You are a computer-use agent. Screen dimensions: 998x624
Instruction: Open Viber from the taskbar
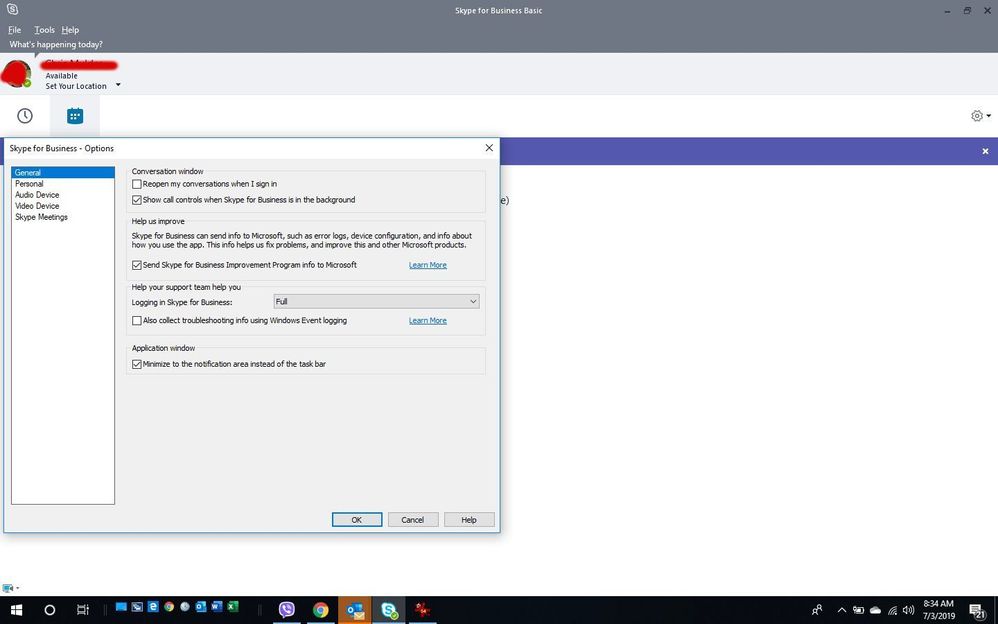pos(287,610)
